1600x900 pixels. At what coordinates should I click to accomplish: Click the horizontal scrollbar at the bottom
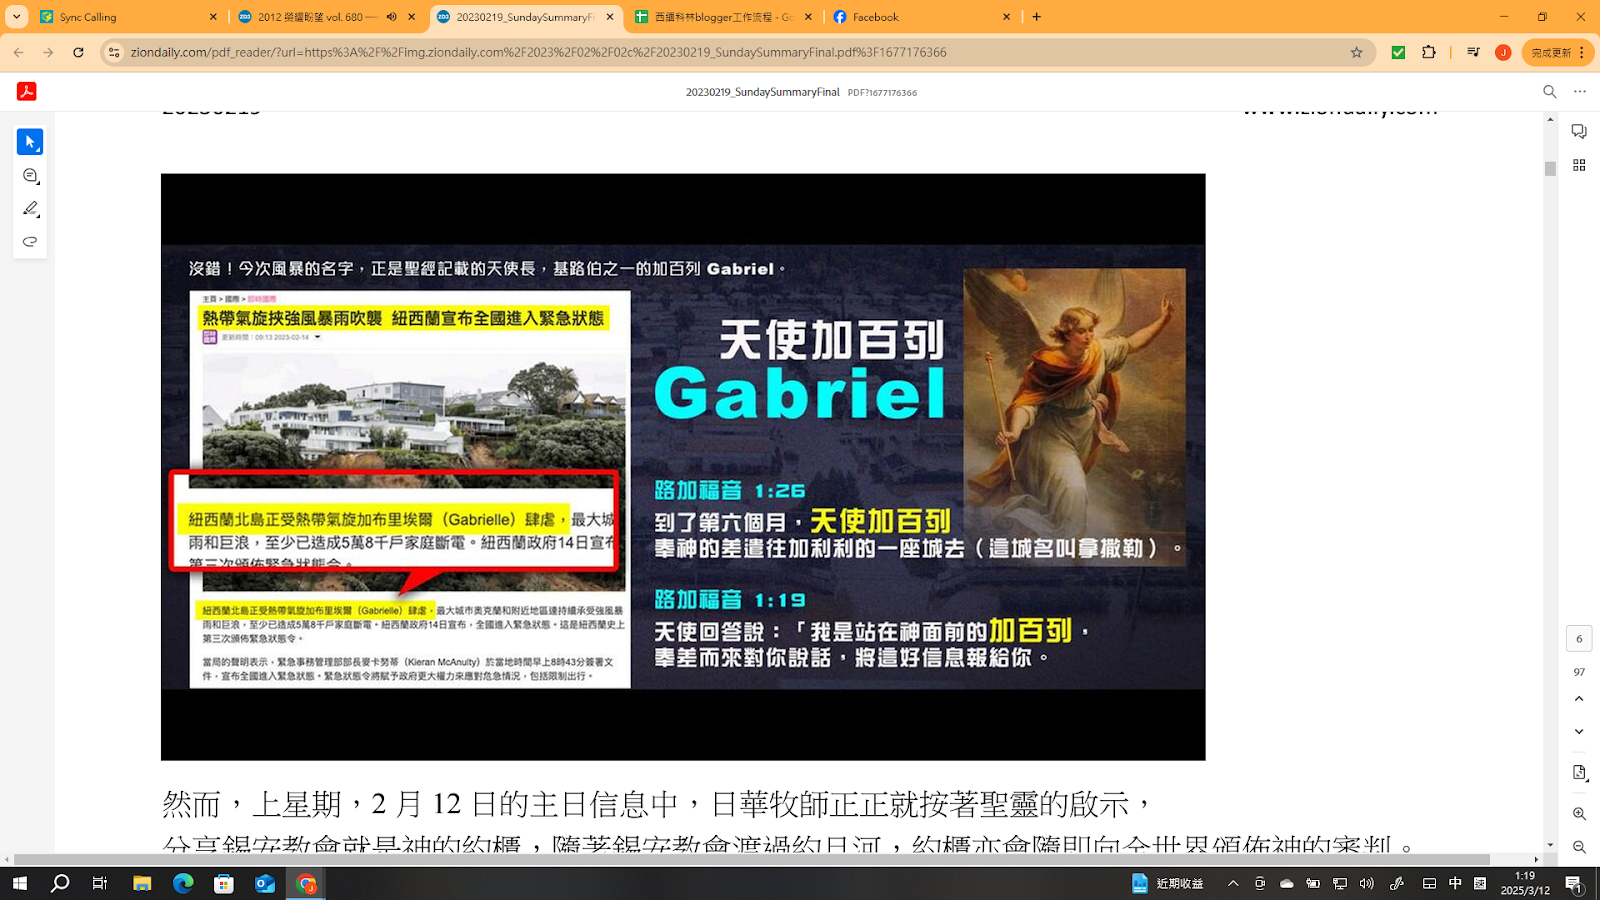[752, 860]
